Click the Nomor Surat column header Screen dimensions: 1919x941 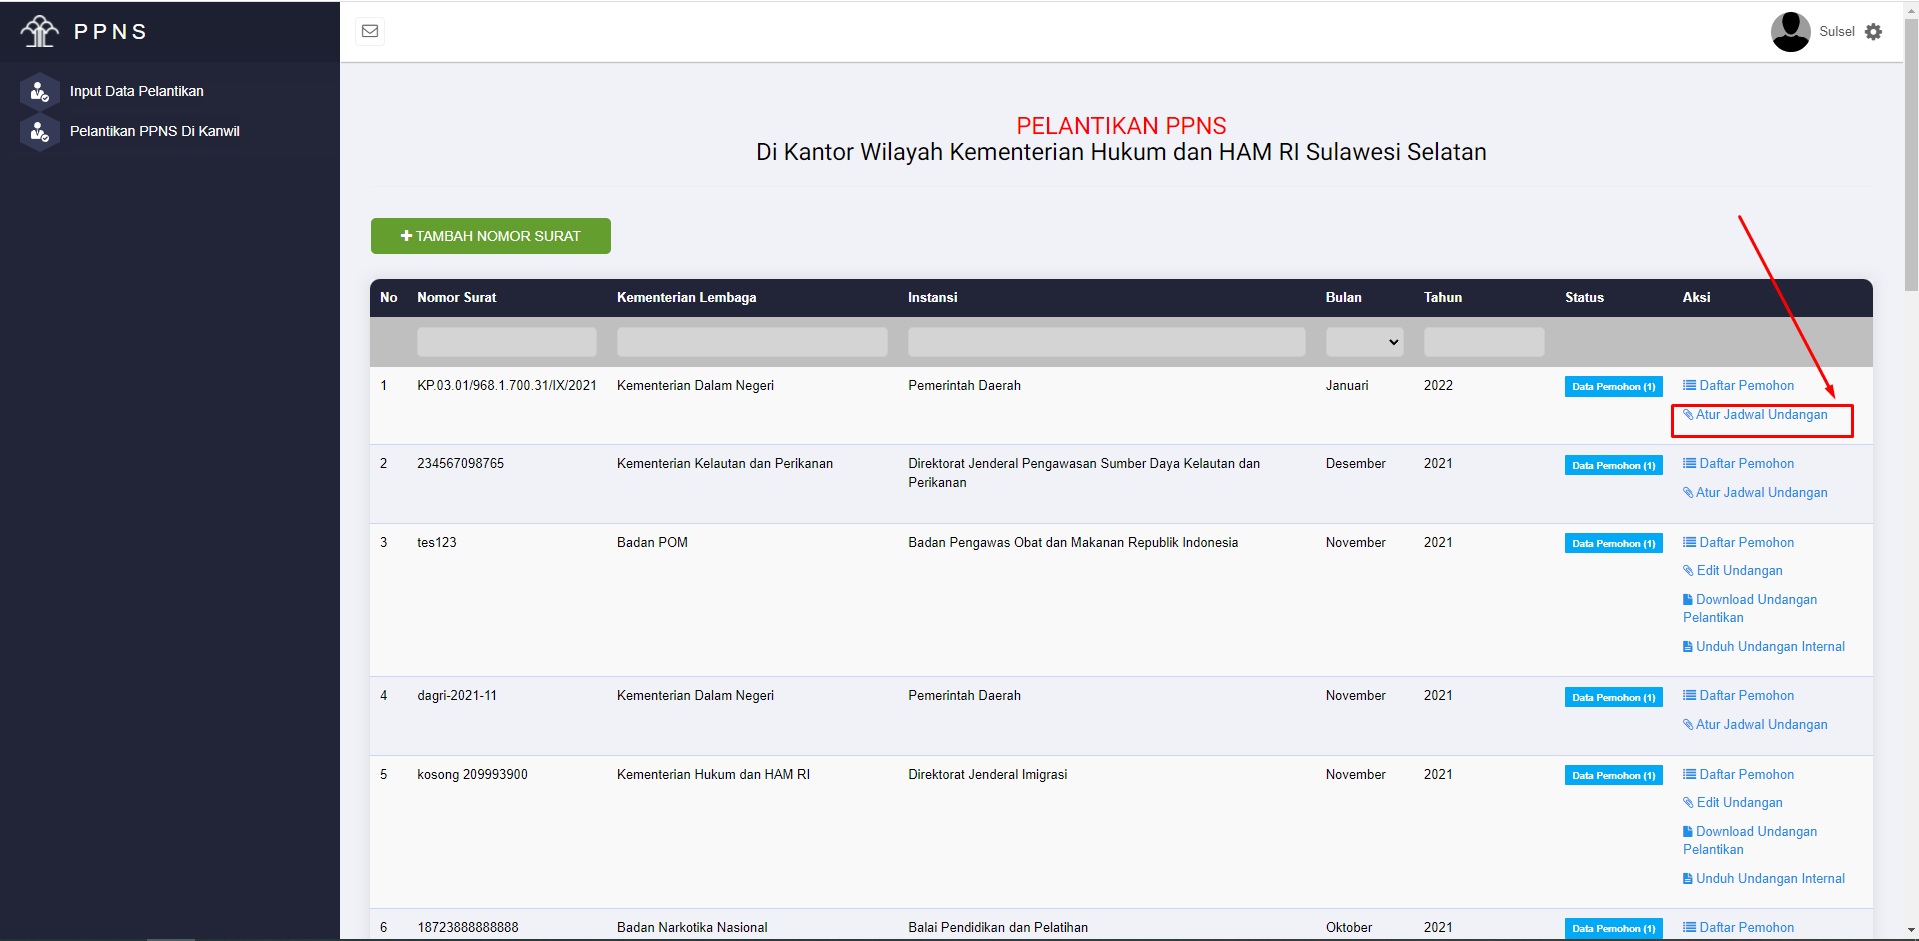click(456, 297)
